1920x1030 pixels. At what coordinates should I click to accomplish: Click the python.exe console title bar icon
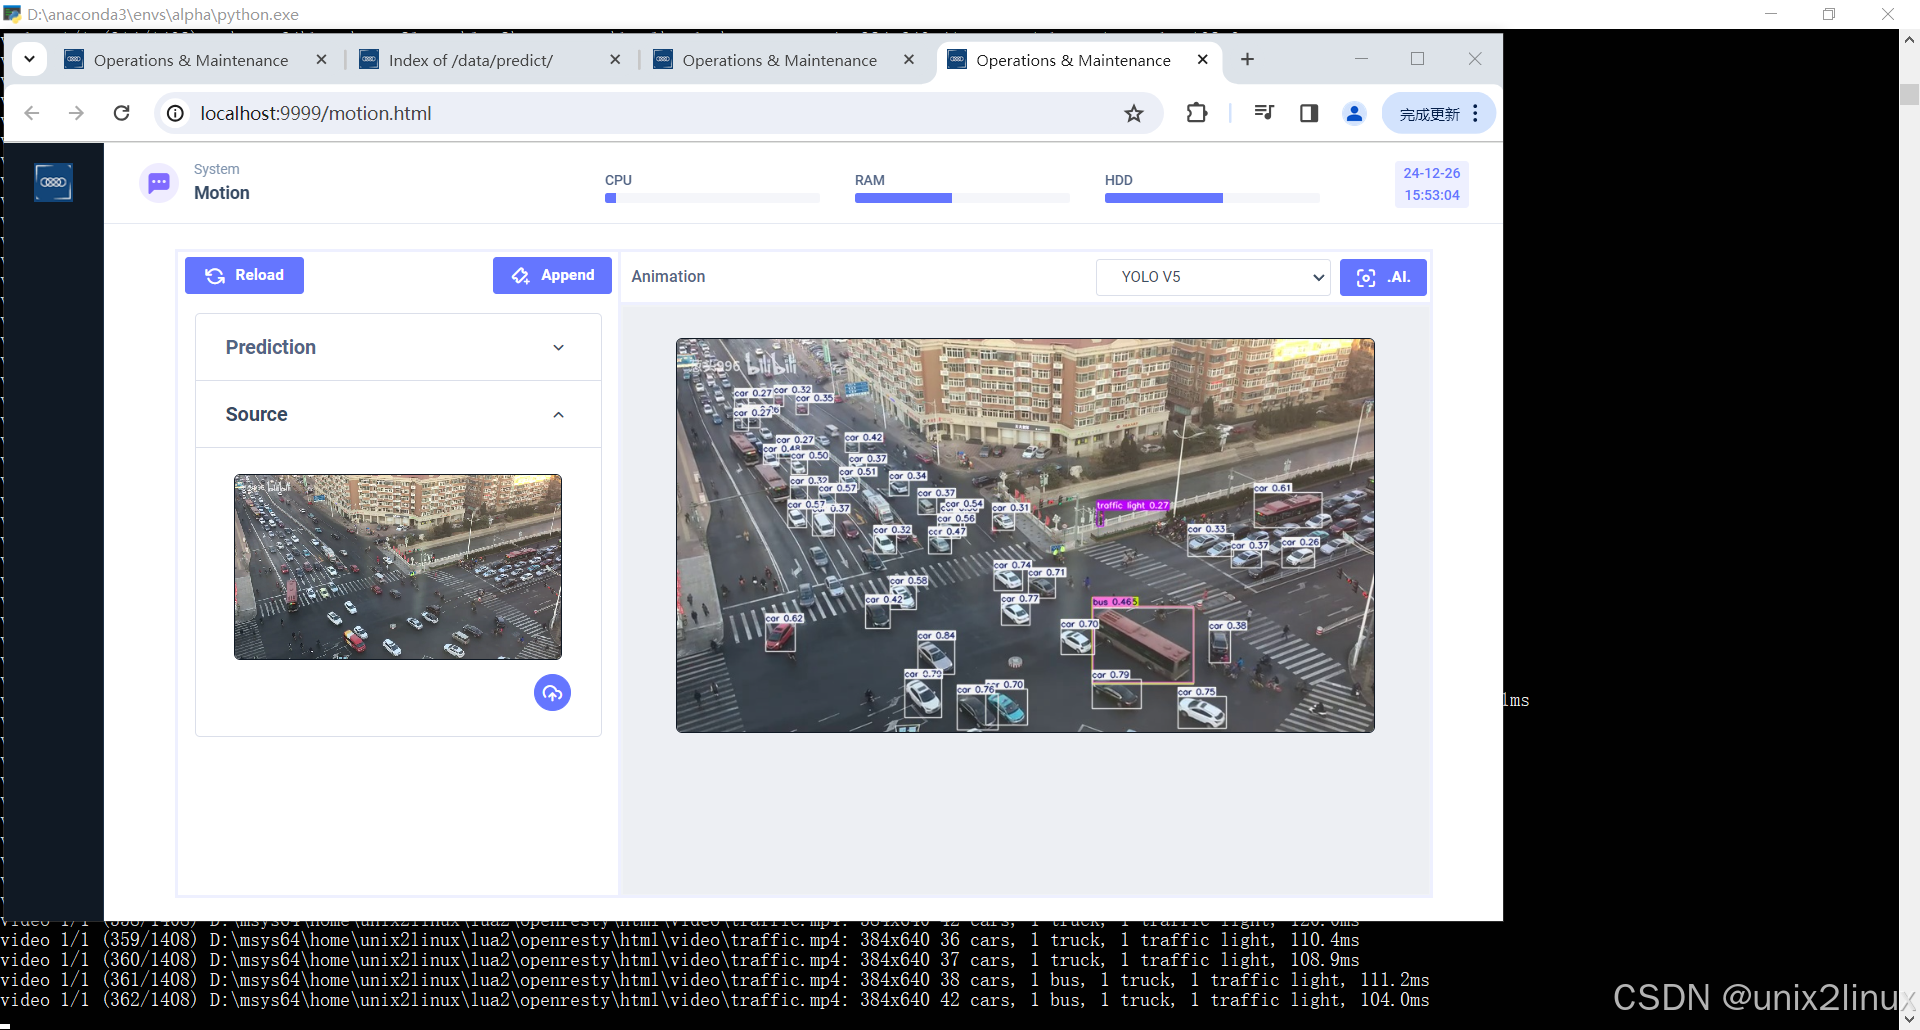[x=12, y=14]
